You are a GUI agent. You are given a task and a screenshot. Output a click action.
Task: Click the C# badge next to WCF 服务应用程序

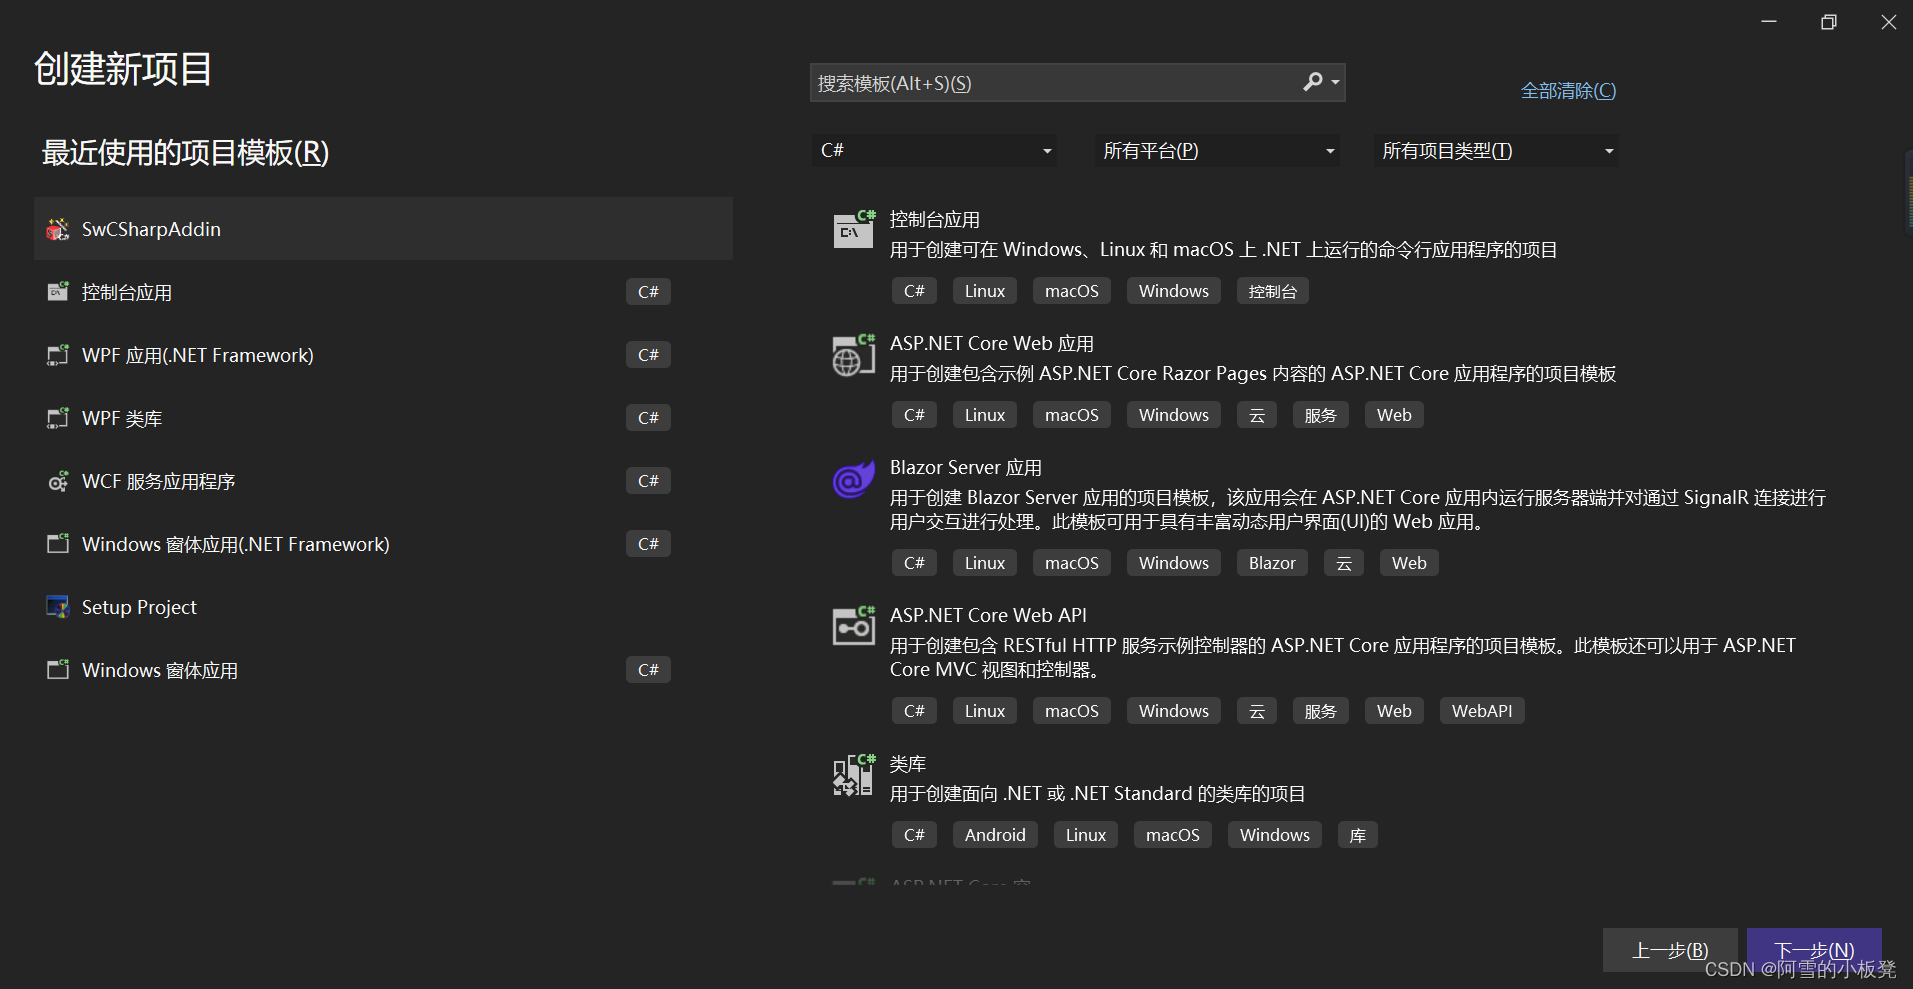pyautogui.click(x=648, y=481)
